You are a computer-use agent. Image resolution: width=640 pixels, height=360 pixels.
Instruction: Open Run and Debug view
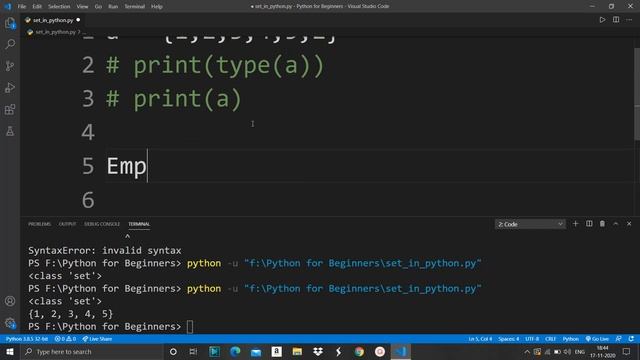tap(10, 87)
